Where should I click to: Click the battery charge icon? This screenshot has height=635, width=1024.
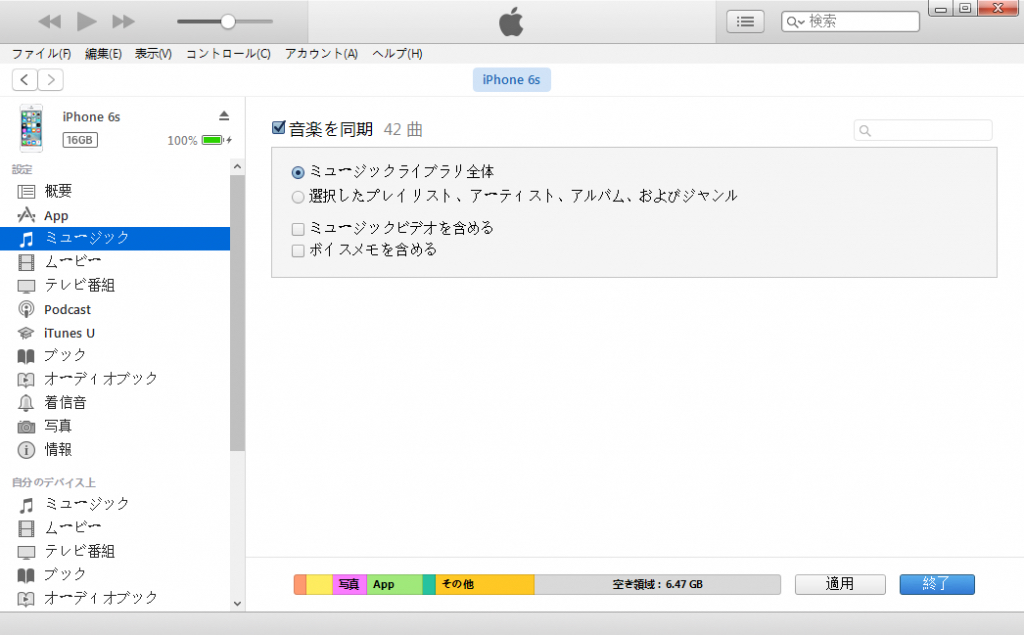click(x=215, y=140)
